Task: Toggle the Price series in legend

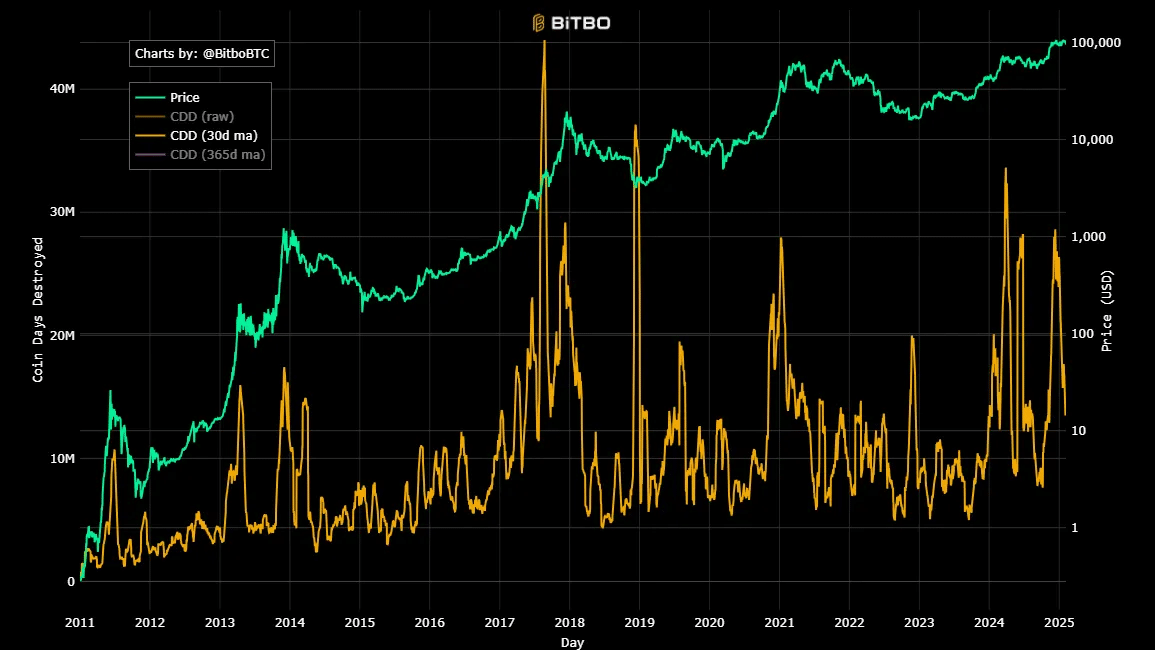Action: pyautogui.click(x=184, y=97)
